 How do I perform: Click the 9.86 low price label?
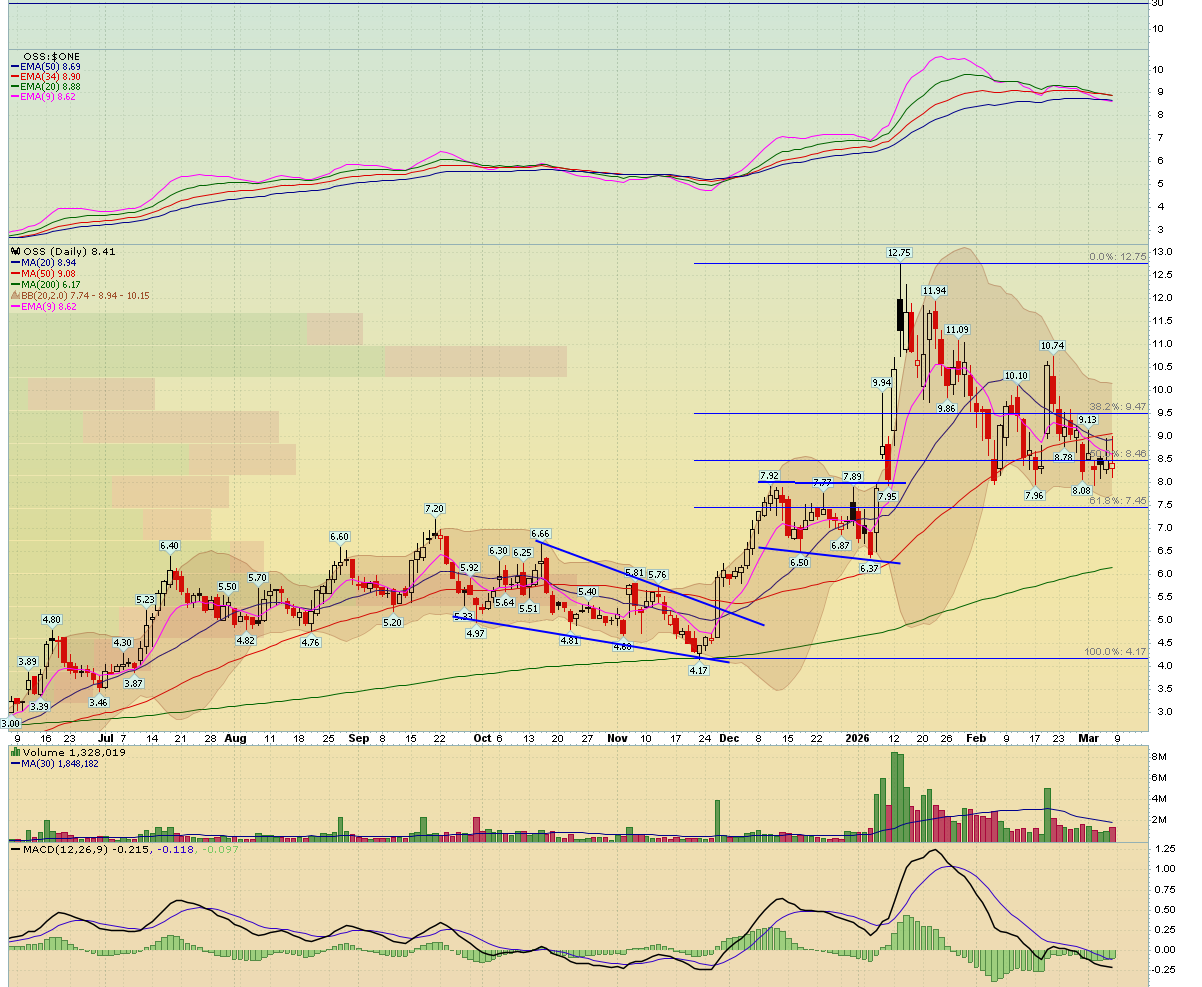click(x=946, y=408)
